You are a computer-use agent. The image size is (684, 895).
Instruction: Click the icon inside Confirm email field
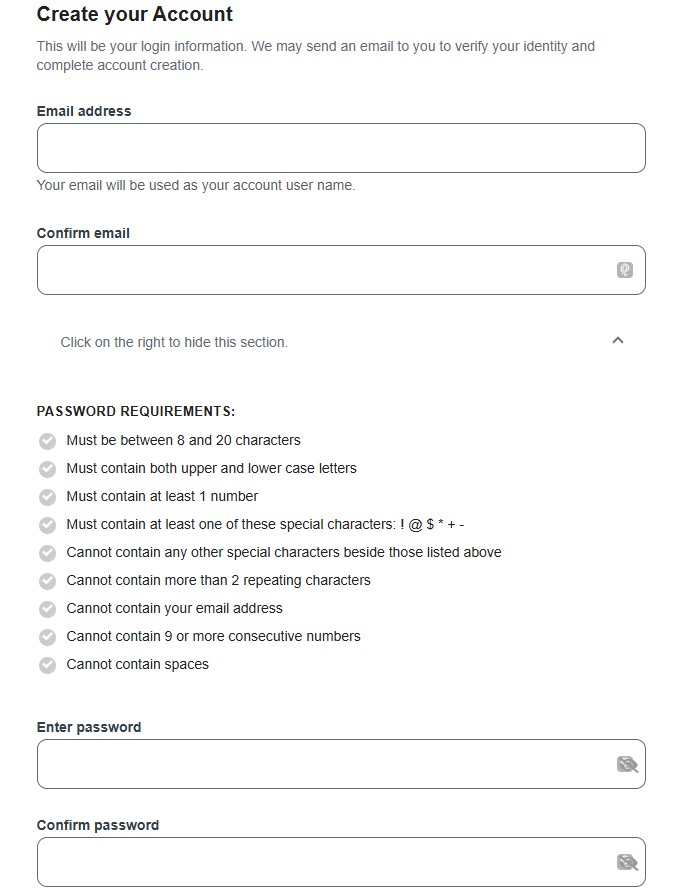[625, 270]
